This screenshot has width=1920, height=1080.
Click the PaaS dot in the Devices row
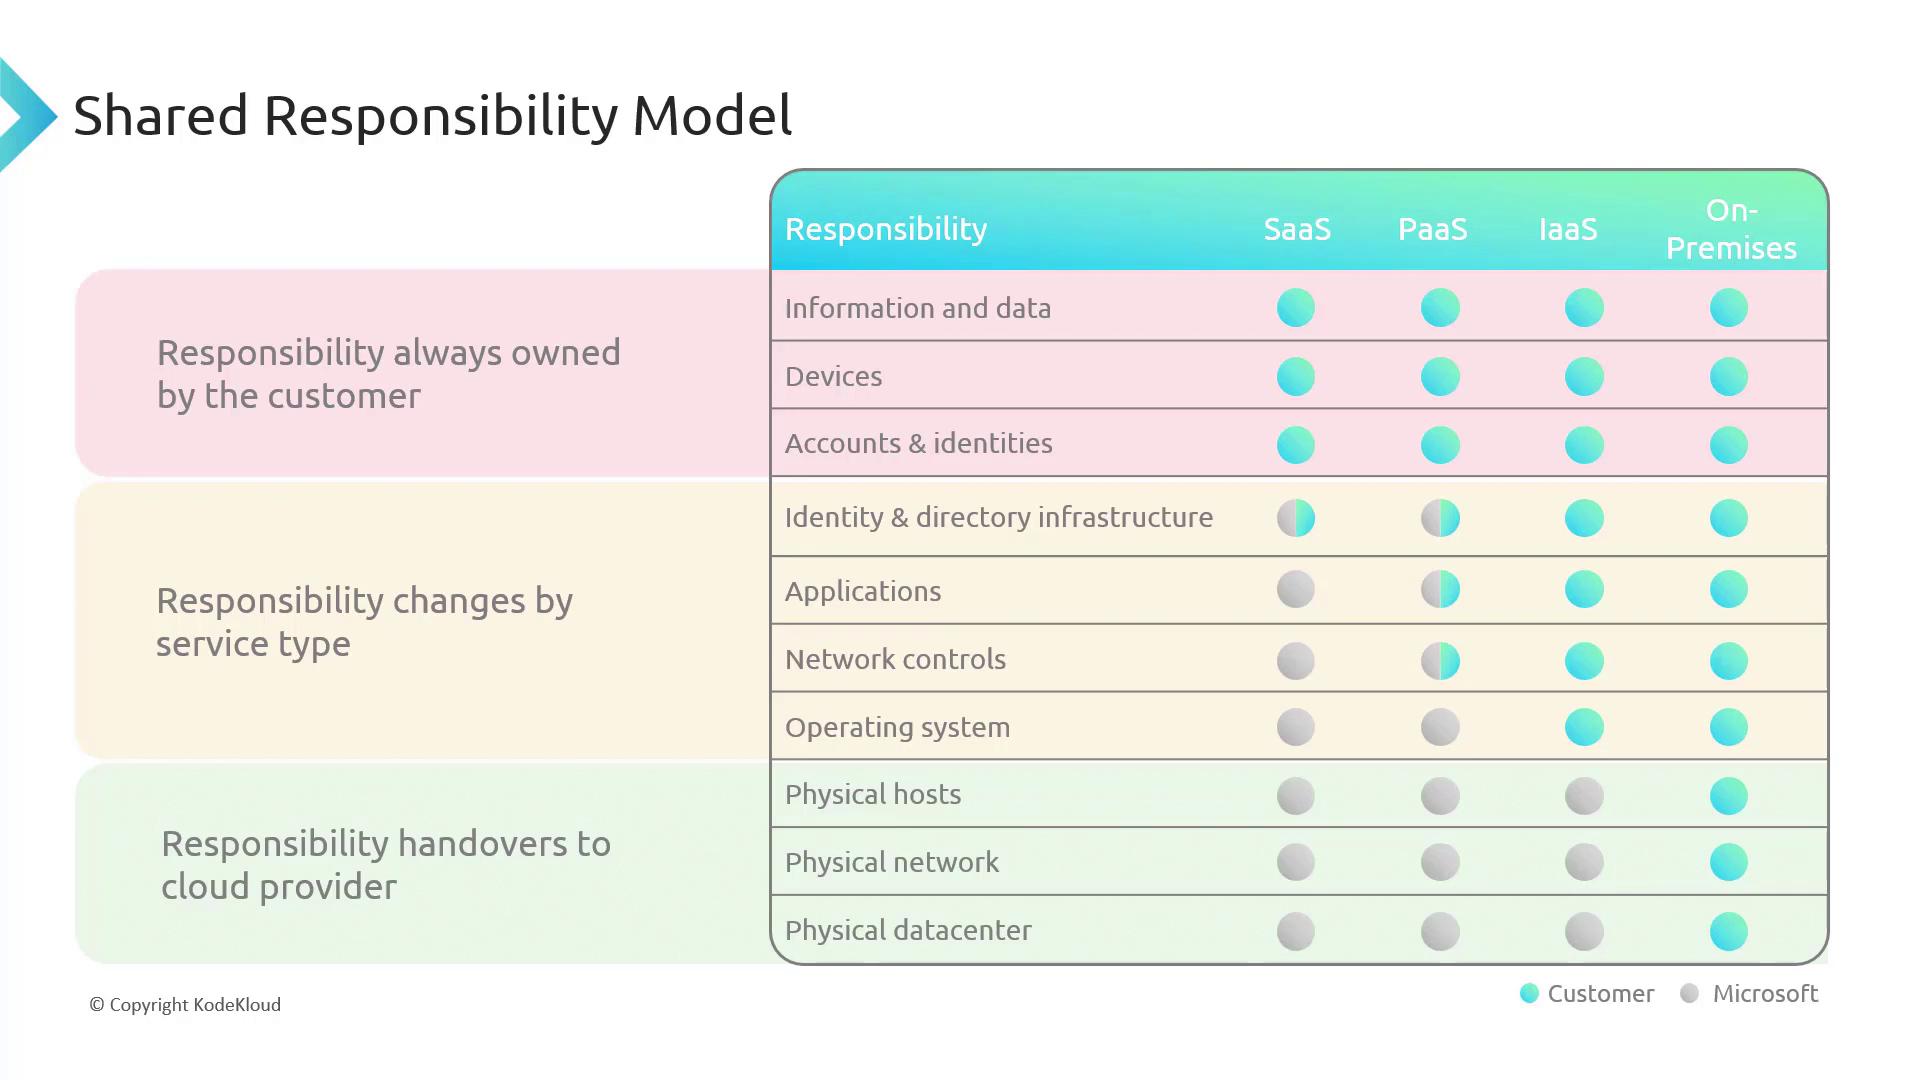click(x=1440, y=377)
